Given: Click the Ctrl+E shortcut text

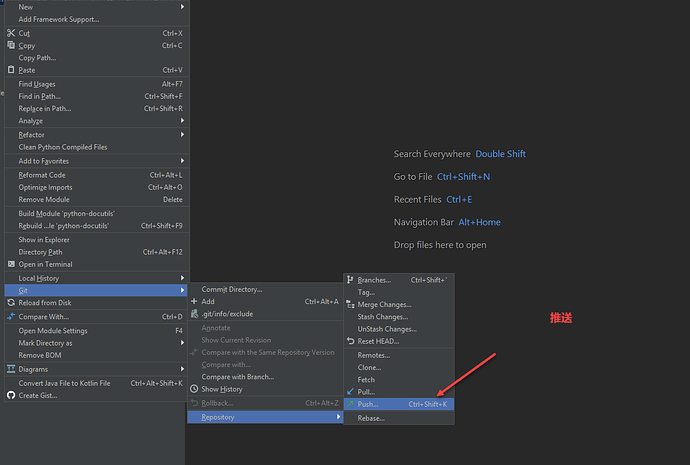Looking at the screenshot, I should pyautogui.click(x=459, y=200).
